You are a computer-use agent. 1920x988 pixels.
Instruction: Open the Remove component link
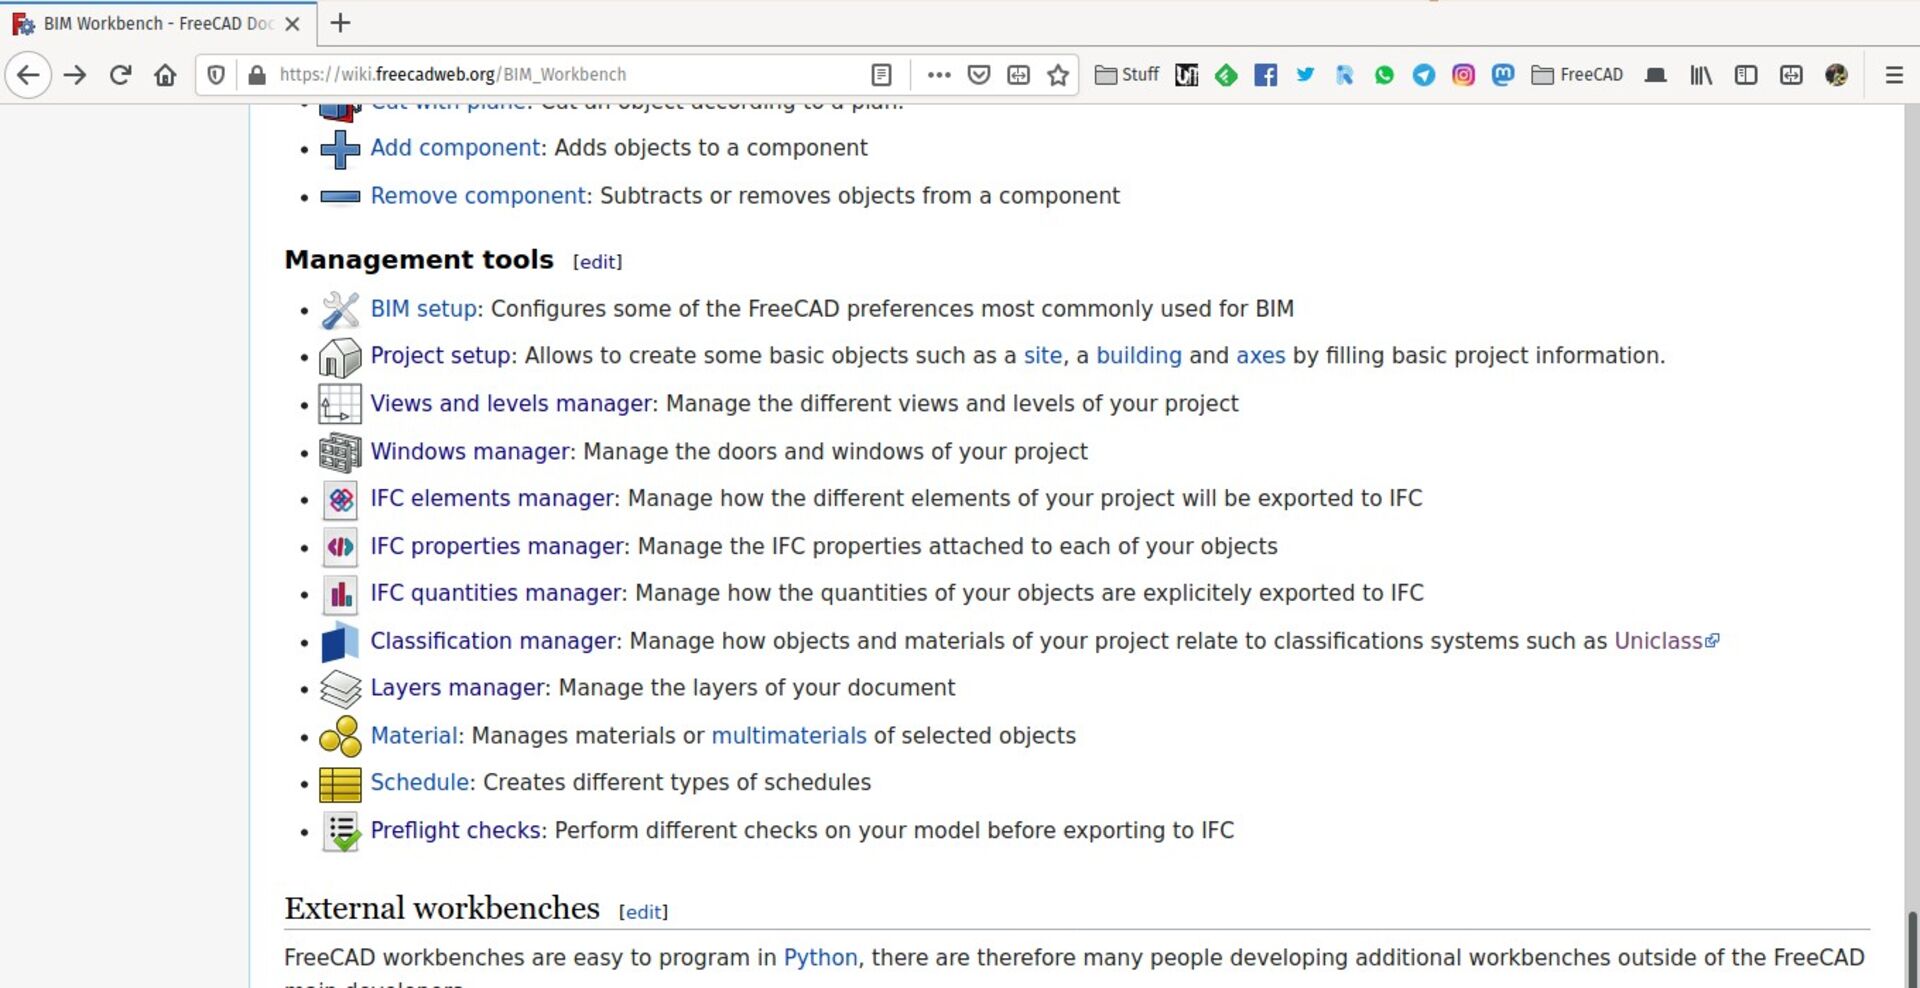point(478,196)
